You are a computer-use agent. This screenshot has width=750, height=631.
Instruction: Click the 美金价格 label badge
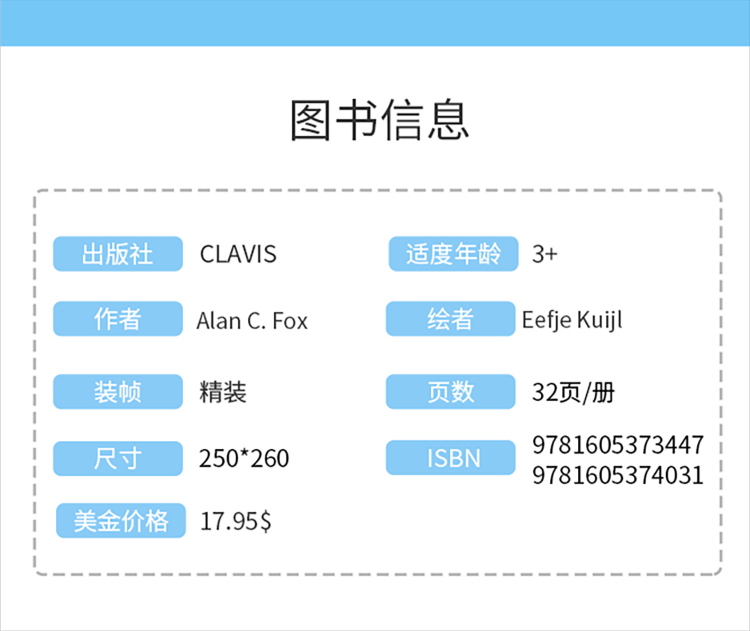[121, 520]
